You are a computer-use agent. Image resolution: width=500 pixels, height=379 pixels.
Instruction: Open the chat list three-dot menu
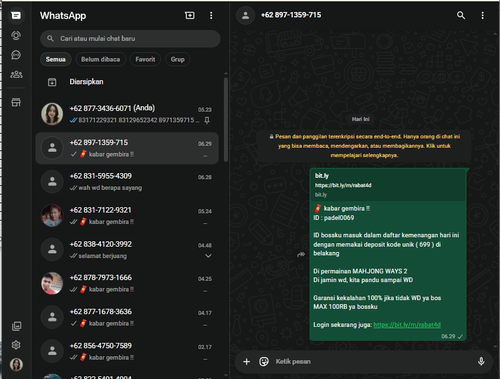coord(211,16)
